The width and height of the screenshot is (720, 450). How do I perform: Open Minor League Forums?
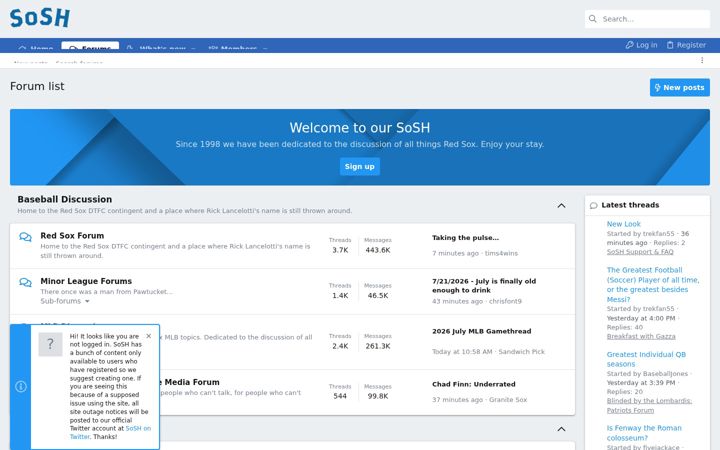point(86,281)
